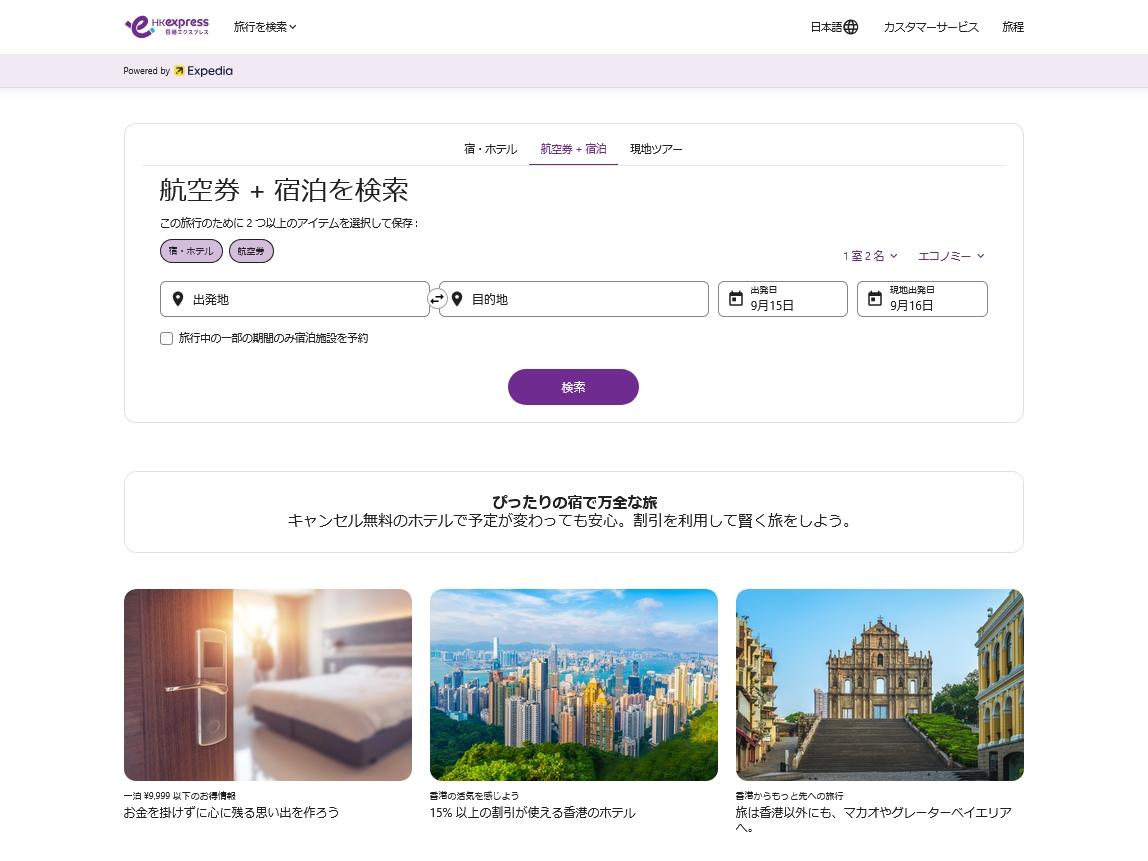Toggle the 宿・ホテル chip
The height and width of the screenshot is (861, 1148).
tap(191, 251)
